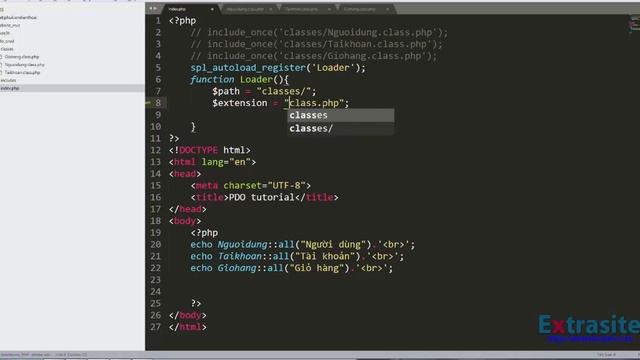Viewport: 640px width, 360px height.
Task: Click 'spl_autoload_register' on line 5
Action: [248, 68]
